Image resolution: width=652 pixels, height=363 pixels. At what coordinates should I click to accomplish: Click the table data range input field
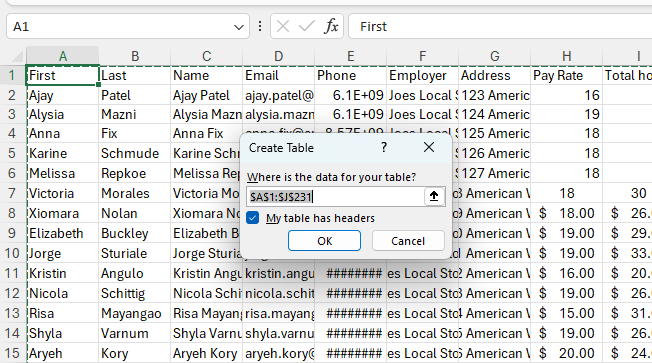tap(335, 196)
